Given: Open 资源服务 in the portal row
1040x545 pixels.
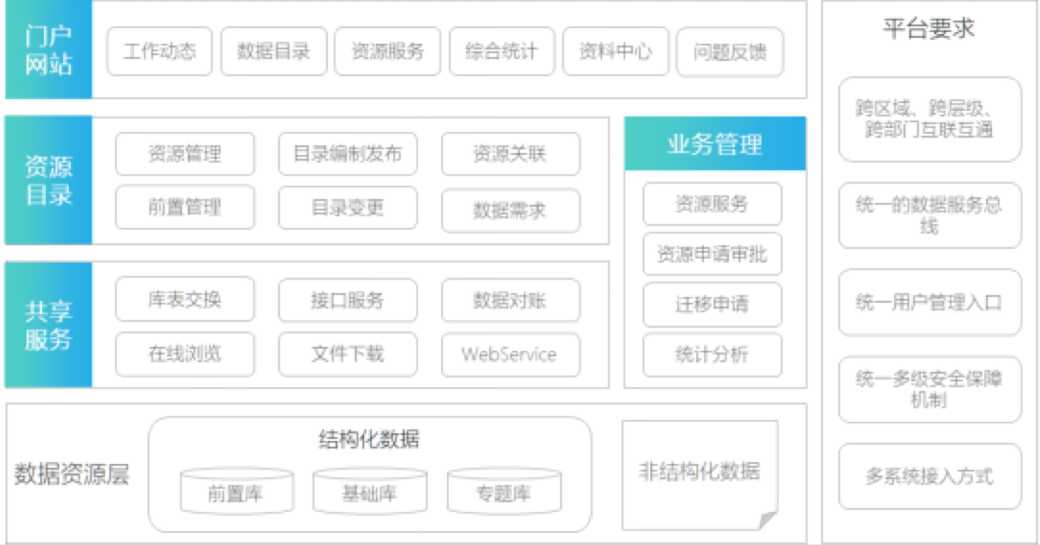Looking at the screenshot, I should (387, 51).
